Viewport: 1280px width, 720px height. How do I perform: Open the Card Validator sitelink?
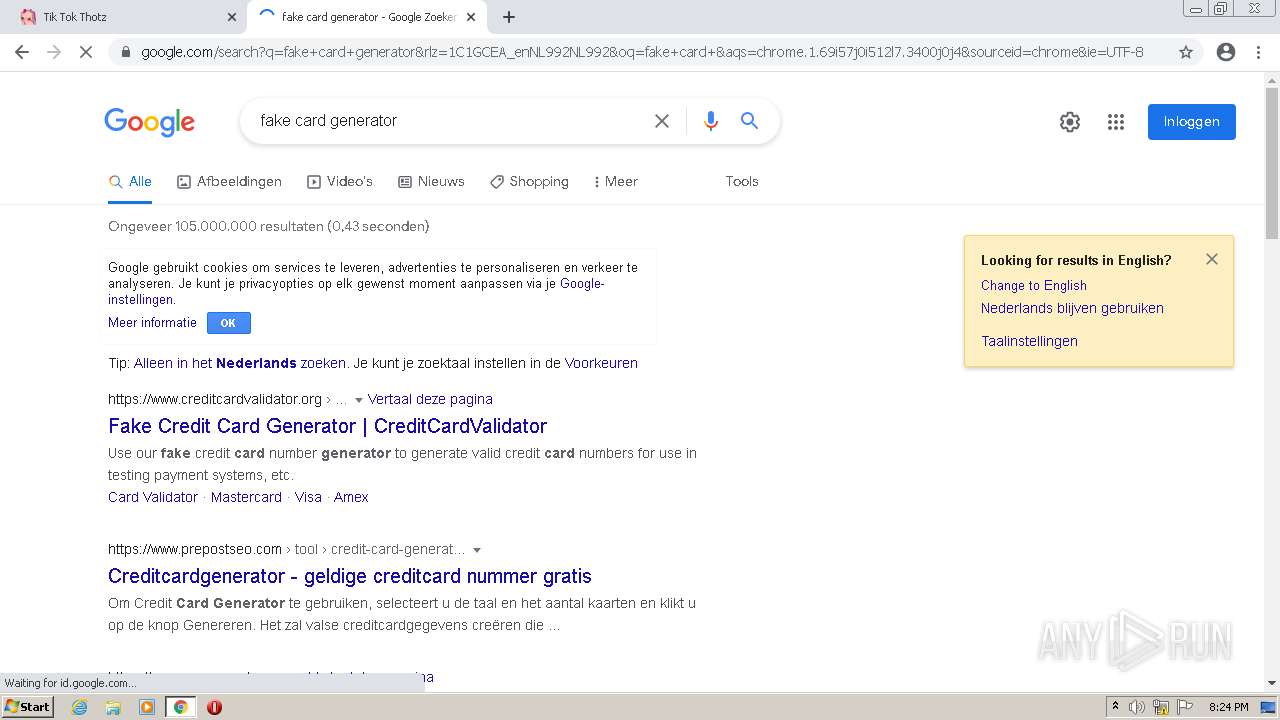(153, 497)
